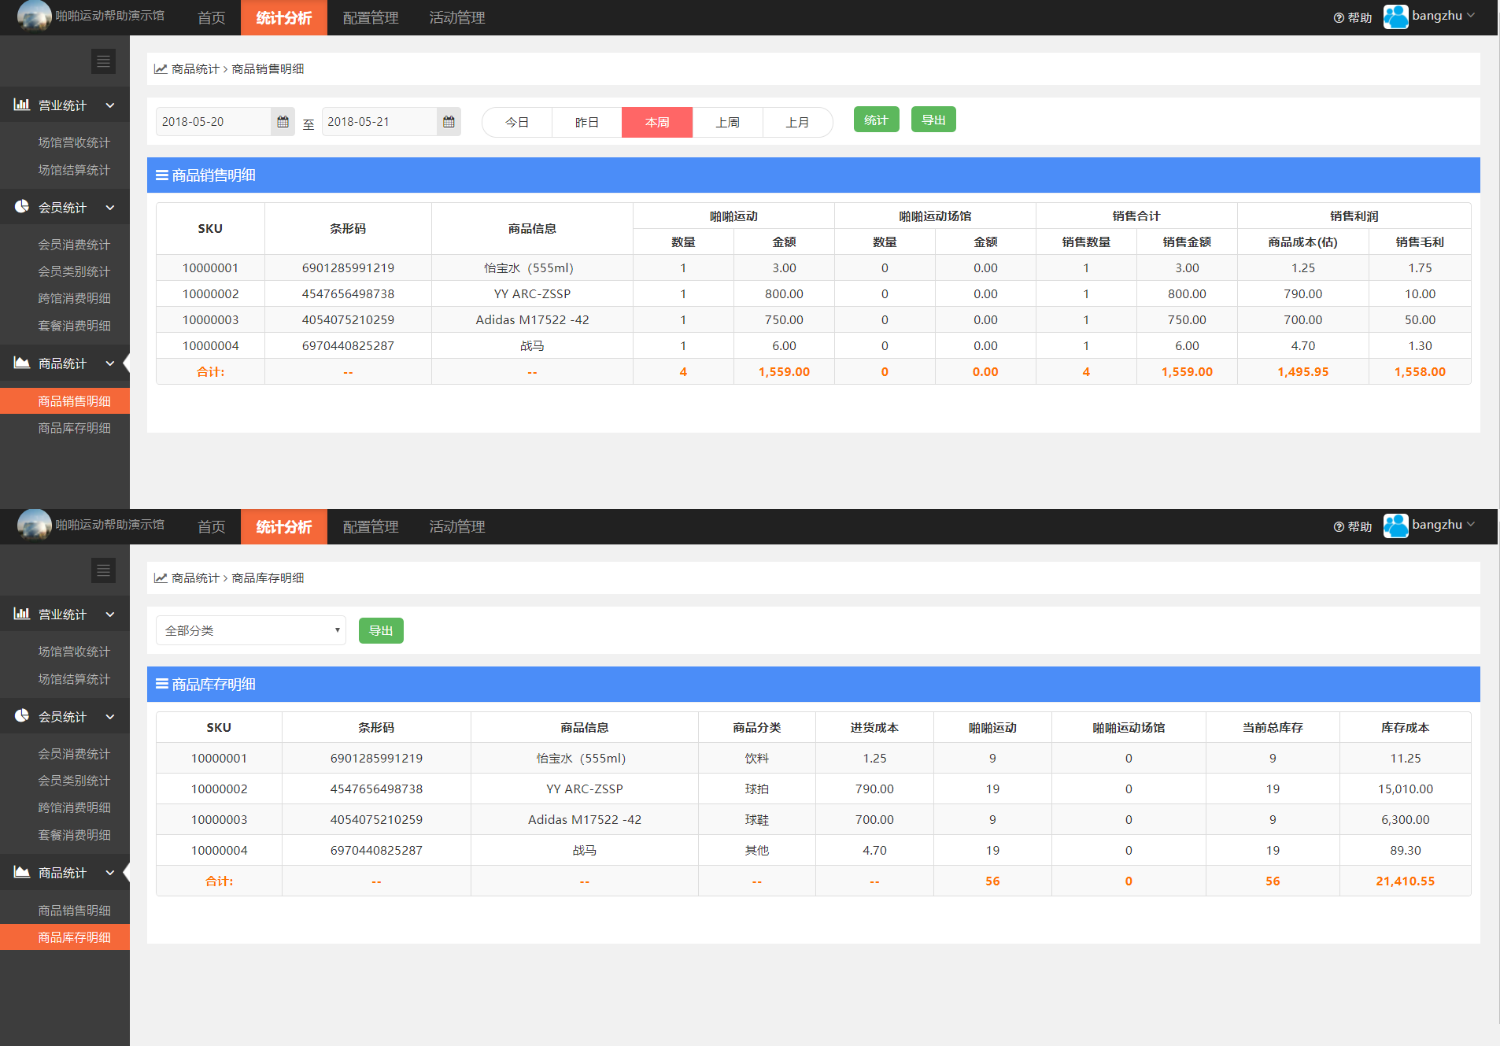This screenshot has height=1046, width=1500.
Task: Click the 球鞋 category cell in the inventory table
Action: (x=757, y=820)
